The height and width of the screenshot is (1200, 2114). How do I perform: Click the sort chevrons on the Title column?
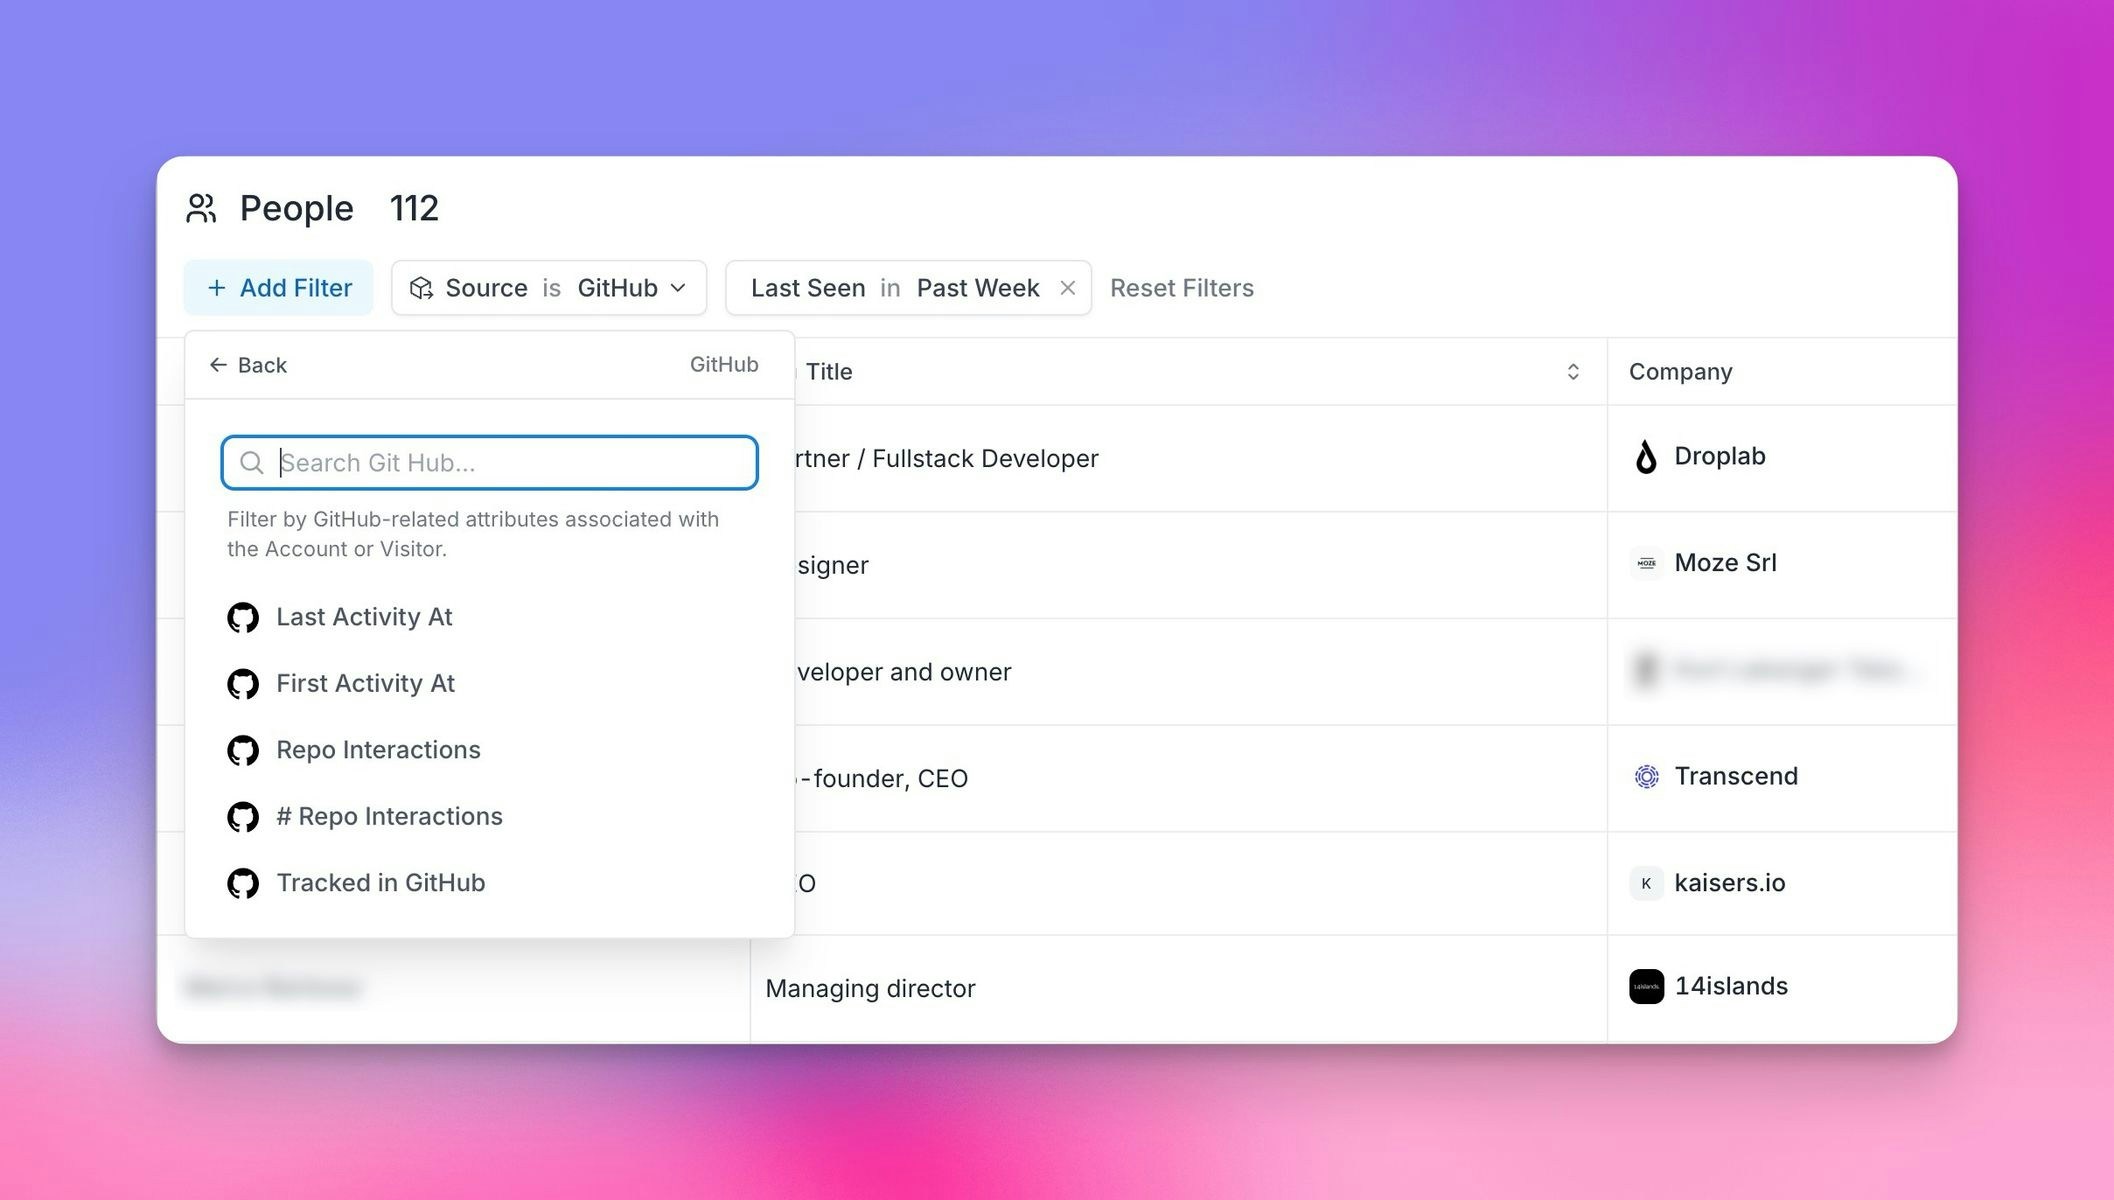[1573, 371]
